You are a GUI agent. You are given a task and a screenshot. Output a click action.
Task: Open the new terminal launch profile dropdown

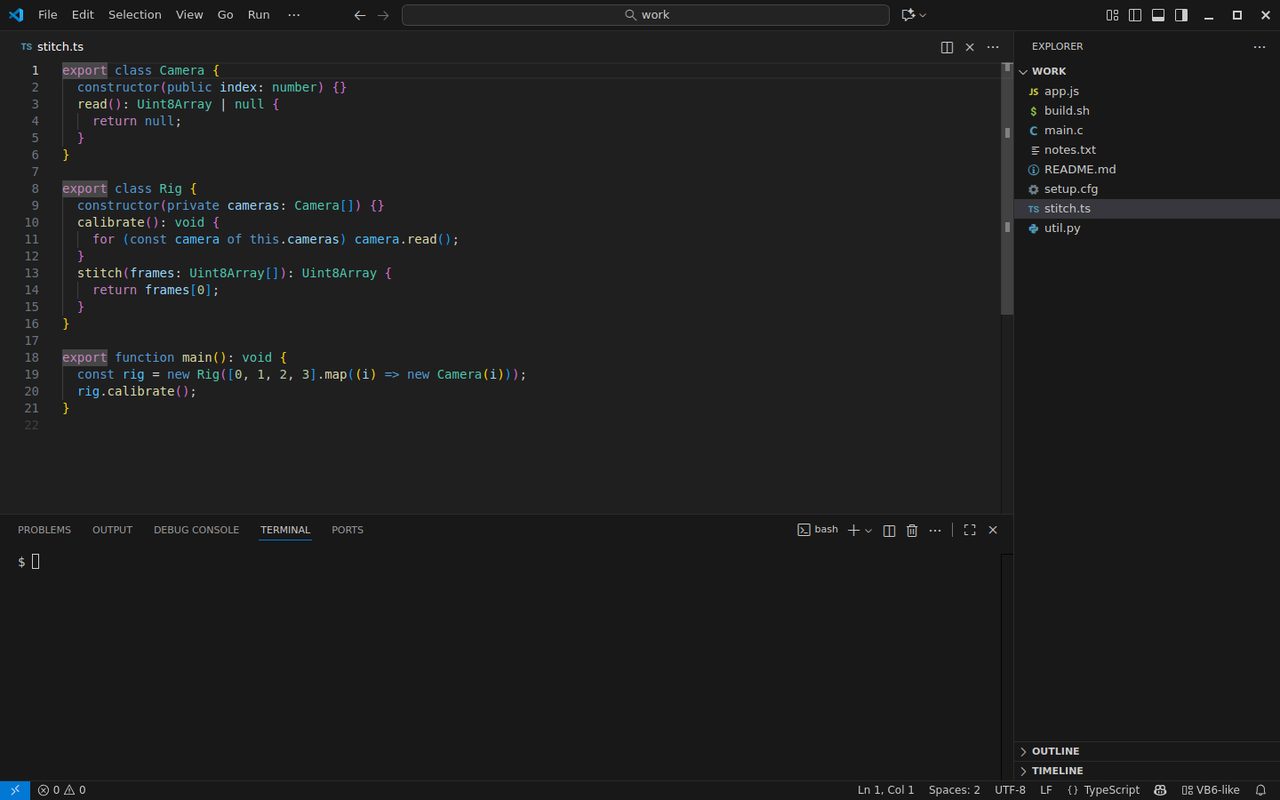(868, 530)
